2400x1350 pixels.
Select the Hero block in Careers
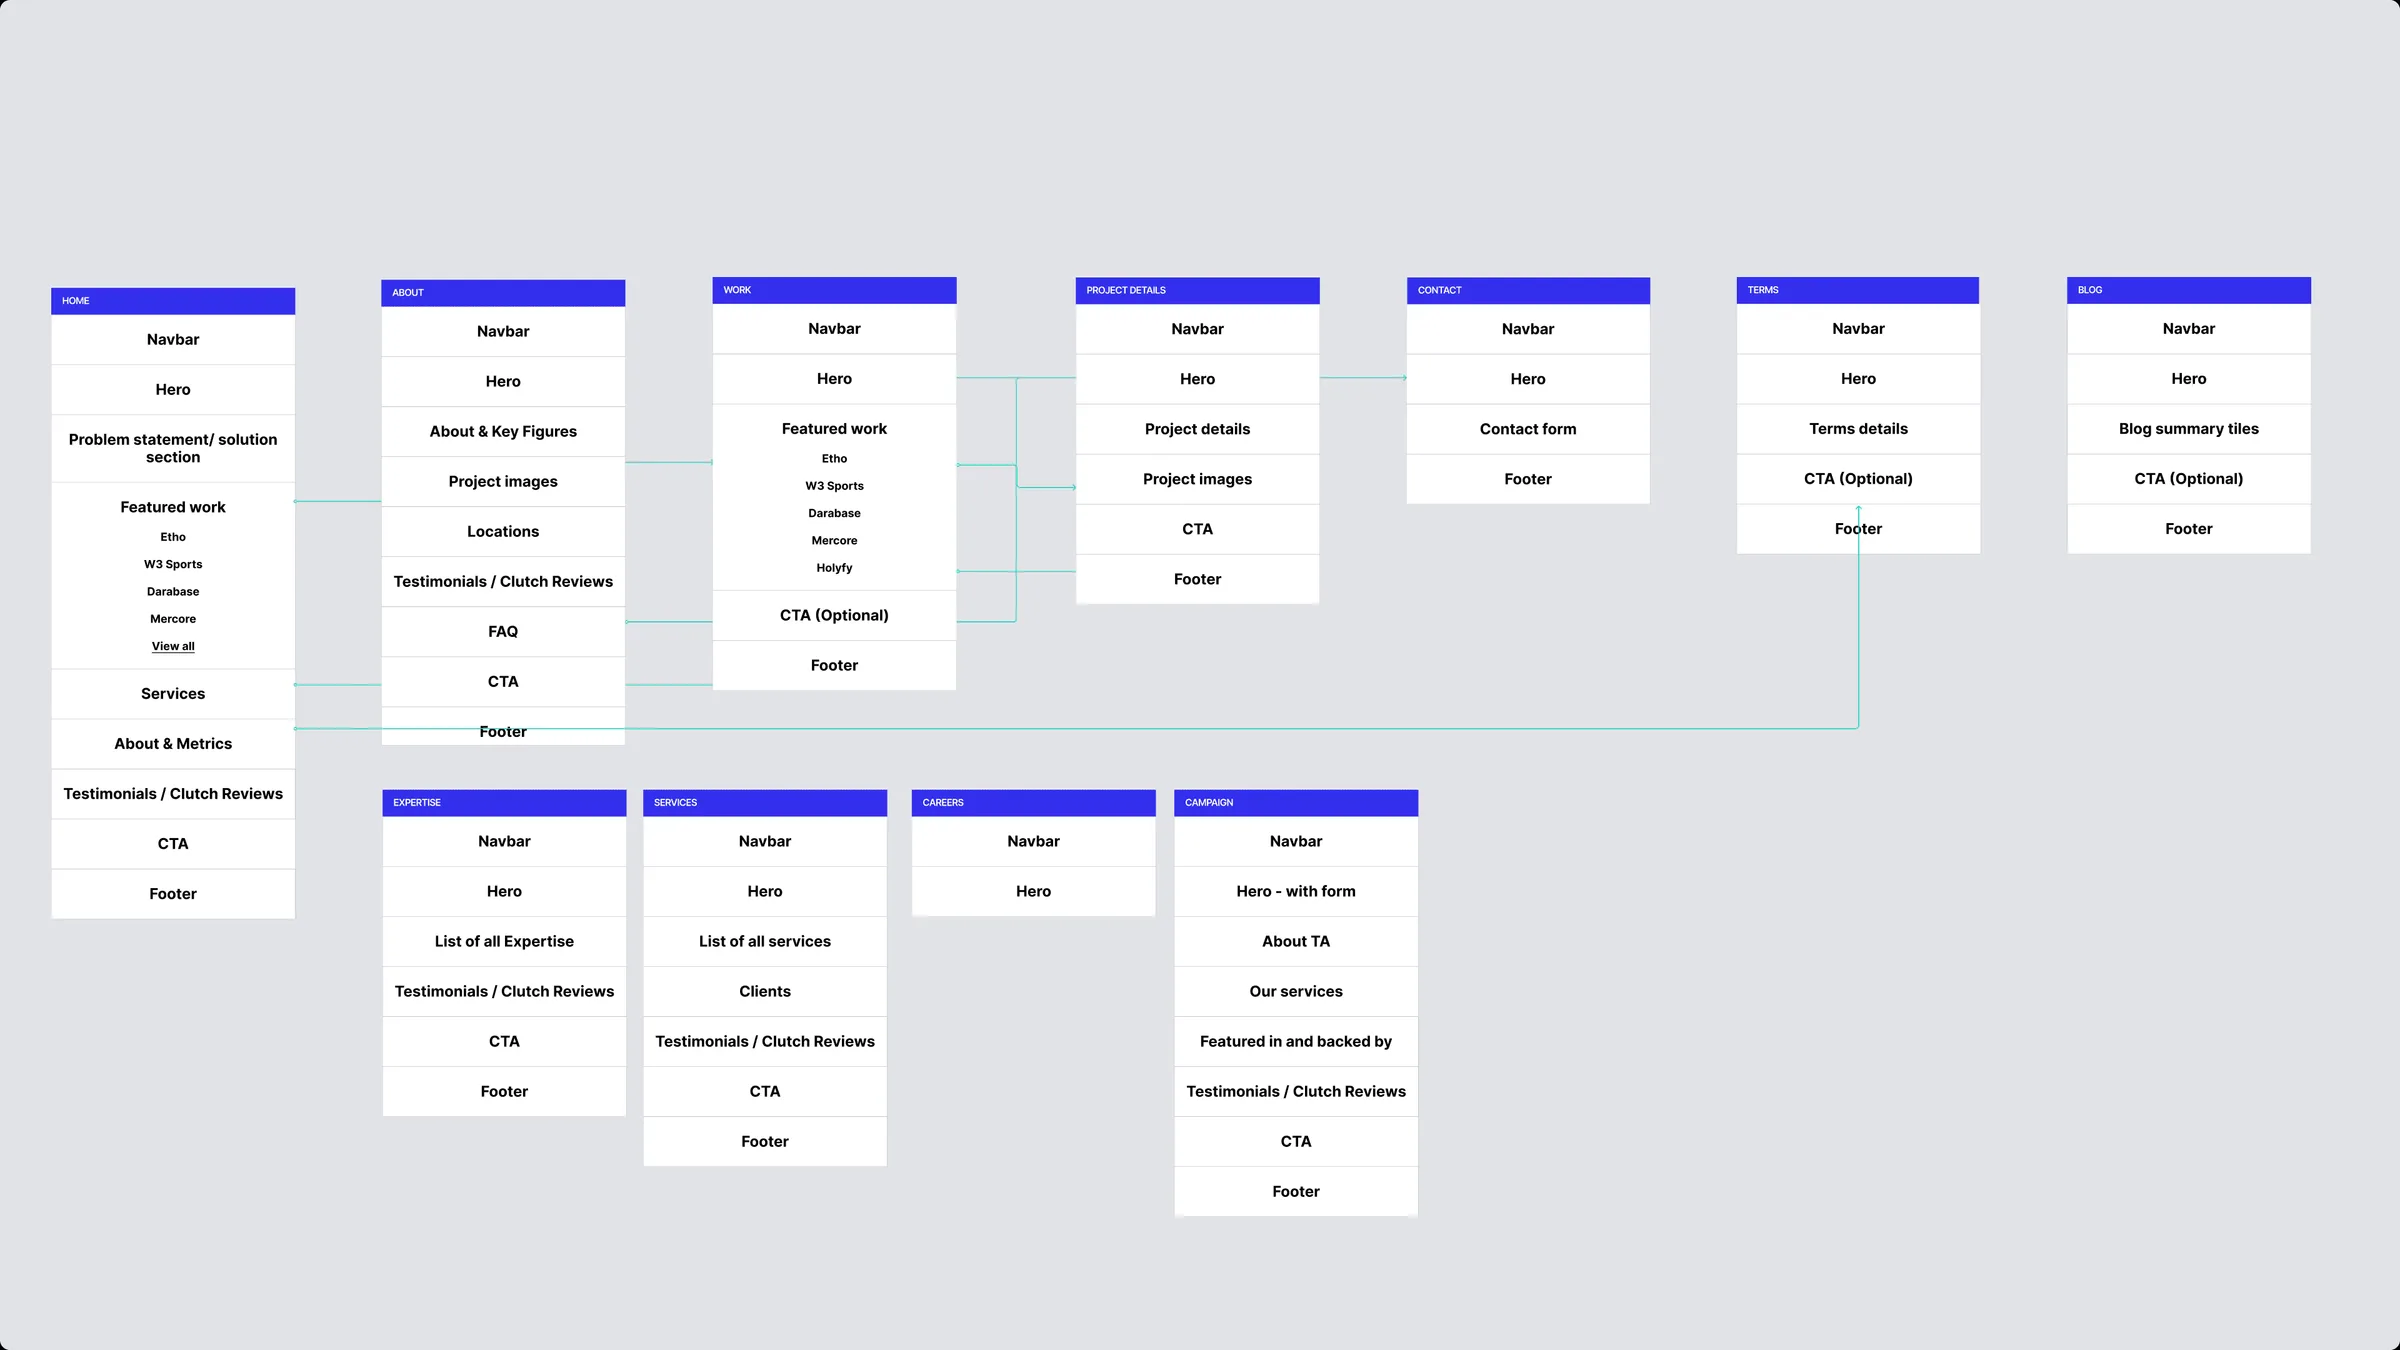(x=1034, y=892)
